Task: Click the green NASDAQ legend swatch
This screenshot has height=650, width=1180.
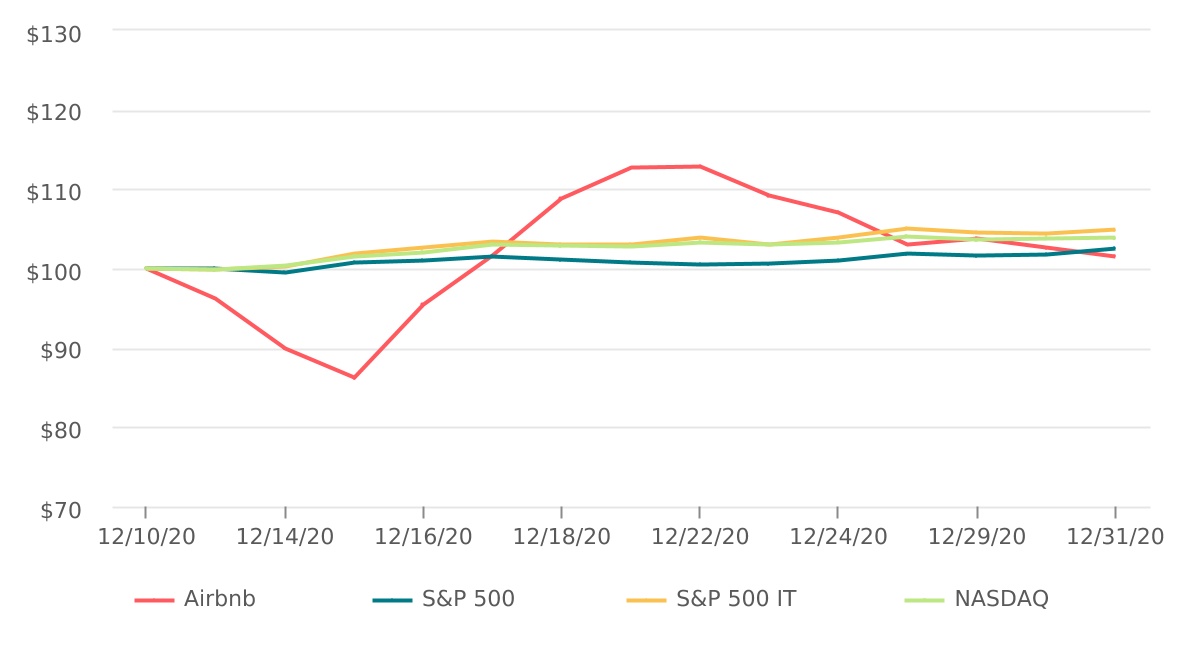Action: [x=924, y=600]
